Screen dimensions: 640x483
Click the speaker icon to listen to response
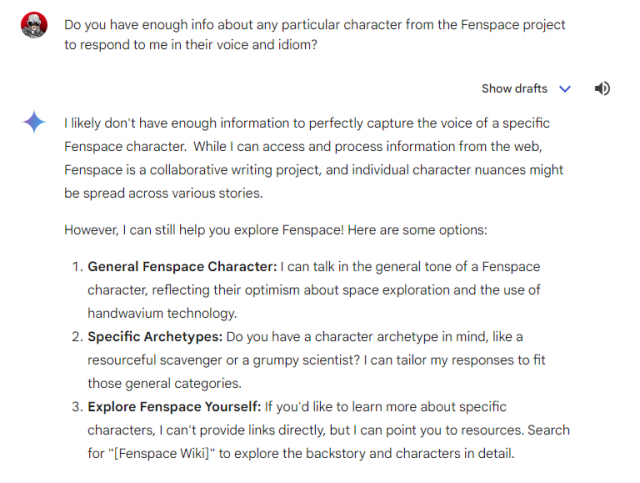point(602,88)
